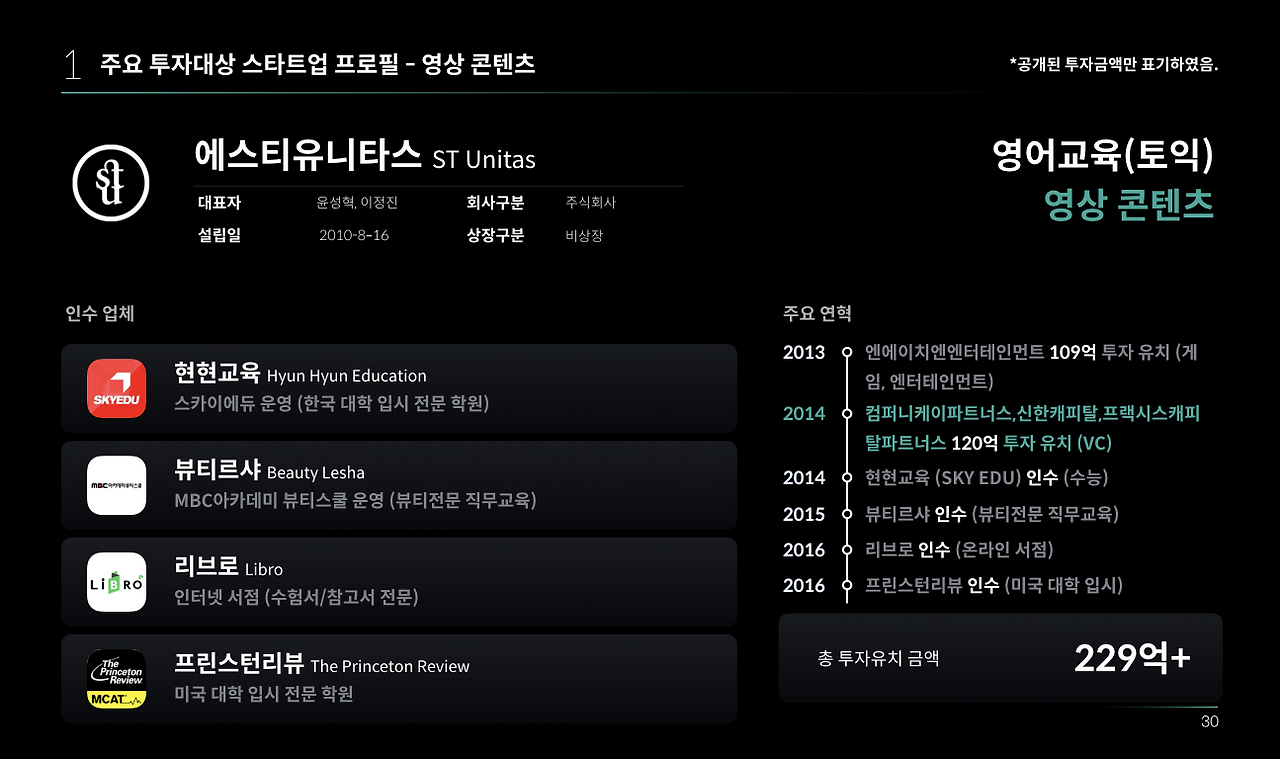The image size is (1280, 759).
Task: Click the '인수 업체' section heading
Action: click(x=100, y=313)
